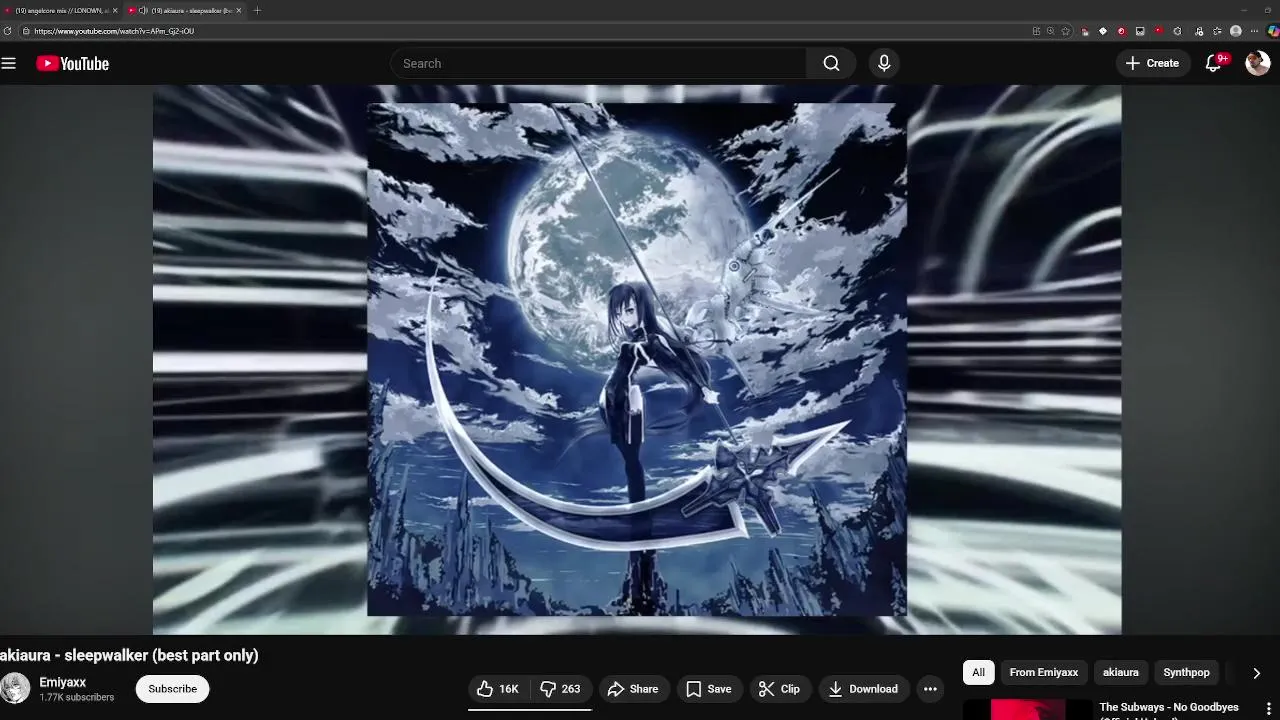
Task: Click the like/dislike ratio bar
Action: 530,709
